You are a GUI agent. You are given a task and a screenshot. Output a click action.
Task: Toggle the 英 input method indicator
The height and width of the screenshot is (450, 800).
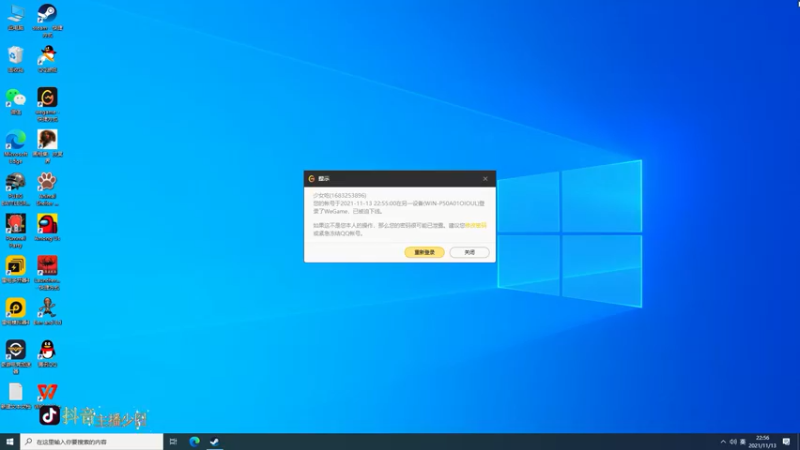point(743,442)
